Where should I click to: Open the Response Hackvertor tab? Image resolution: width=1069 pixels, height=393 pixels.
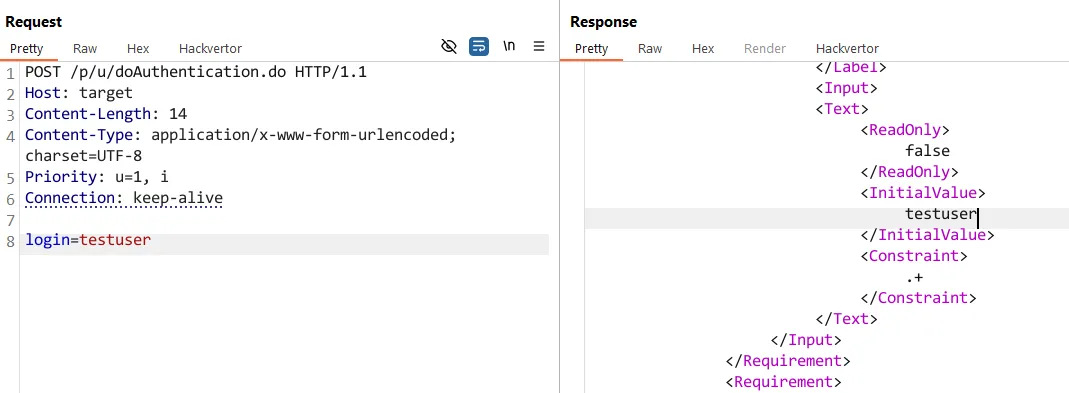click(847, 48)
